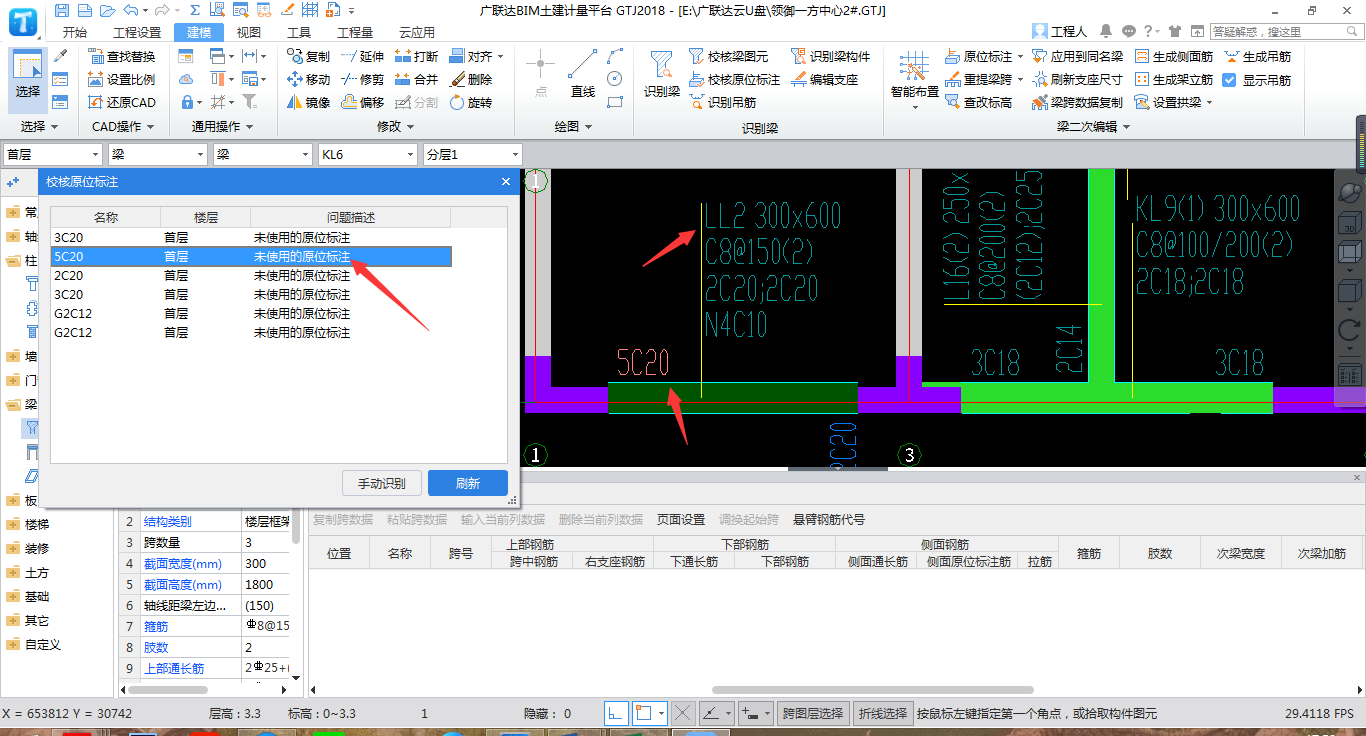Click the 截面高度 value 1800
Viewport: 1366px width, 736px height.
[x=265, y=585]
